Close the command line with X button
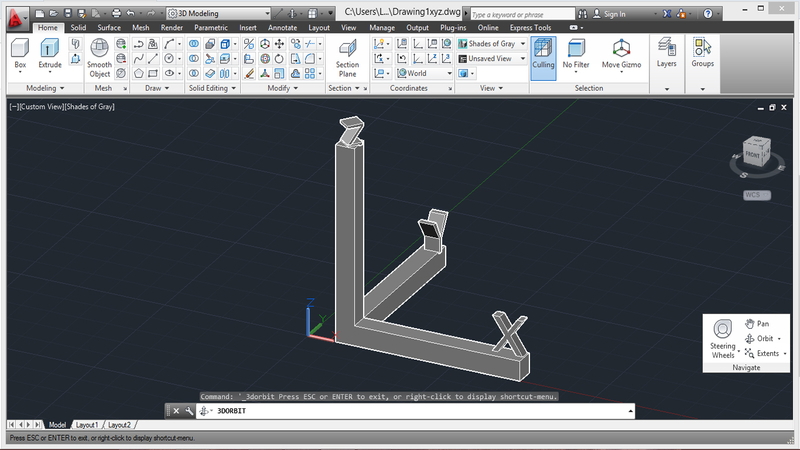 (x=176, y=411)
